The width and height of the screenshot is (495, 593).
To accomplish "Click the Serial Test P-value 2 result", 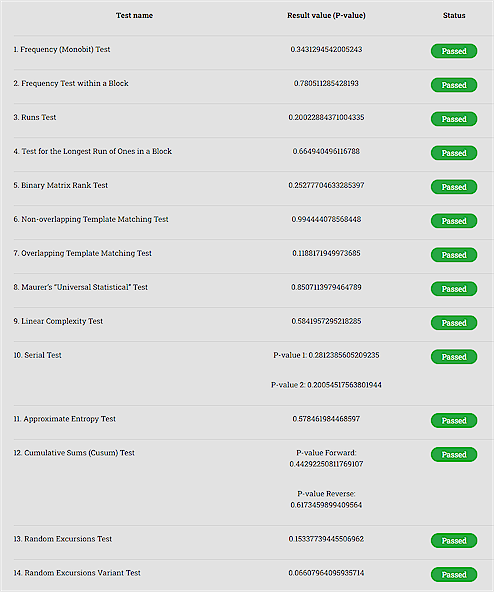I will tap(326, 385).
